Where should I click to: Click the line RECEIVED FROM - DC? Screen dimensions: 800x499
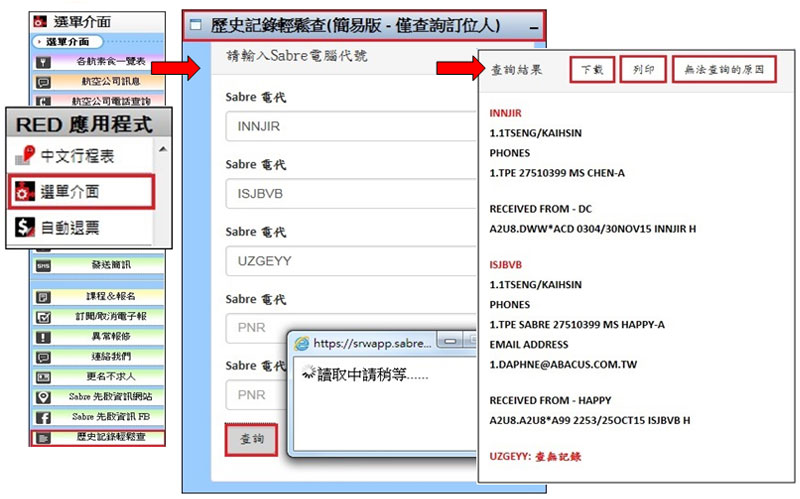540,209
